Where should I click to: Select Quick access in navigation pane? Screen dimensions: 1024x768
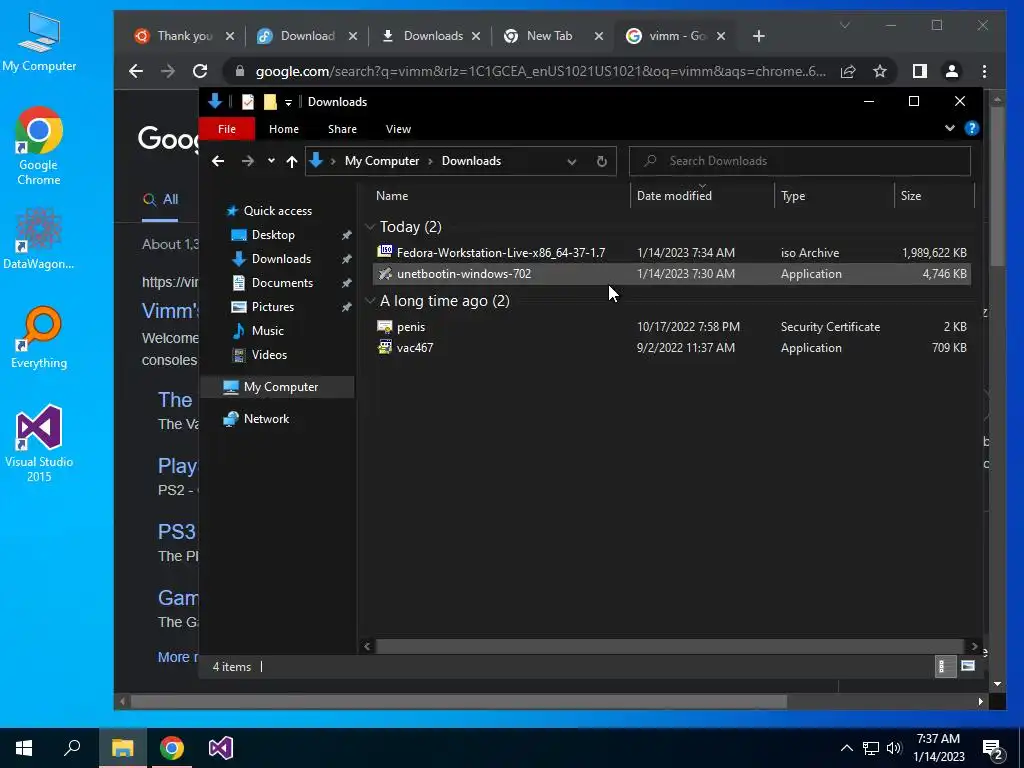tap(278, 210)
